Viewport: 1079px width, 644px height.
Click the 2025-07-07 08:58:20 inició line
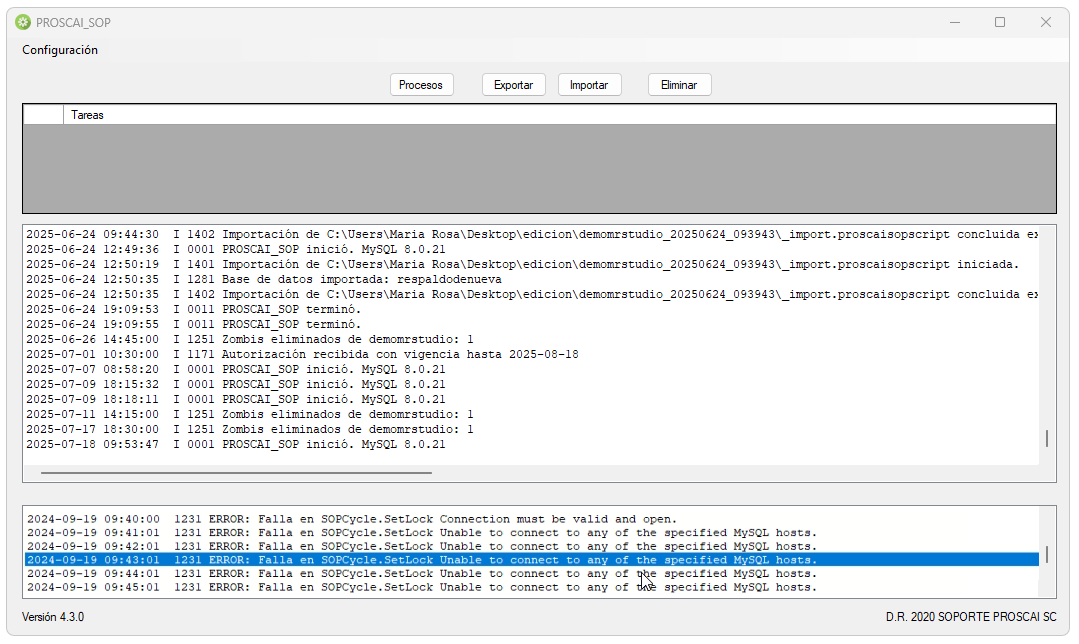pos(236,369)
